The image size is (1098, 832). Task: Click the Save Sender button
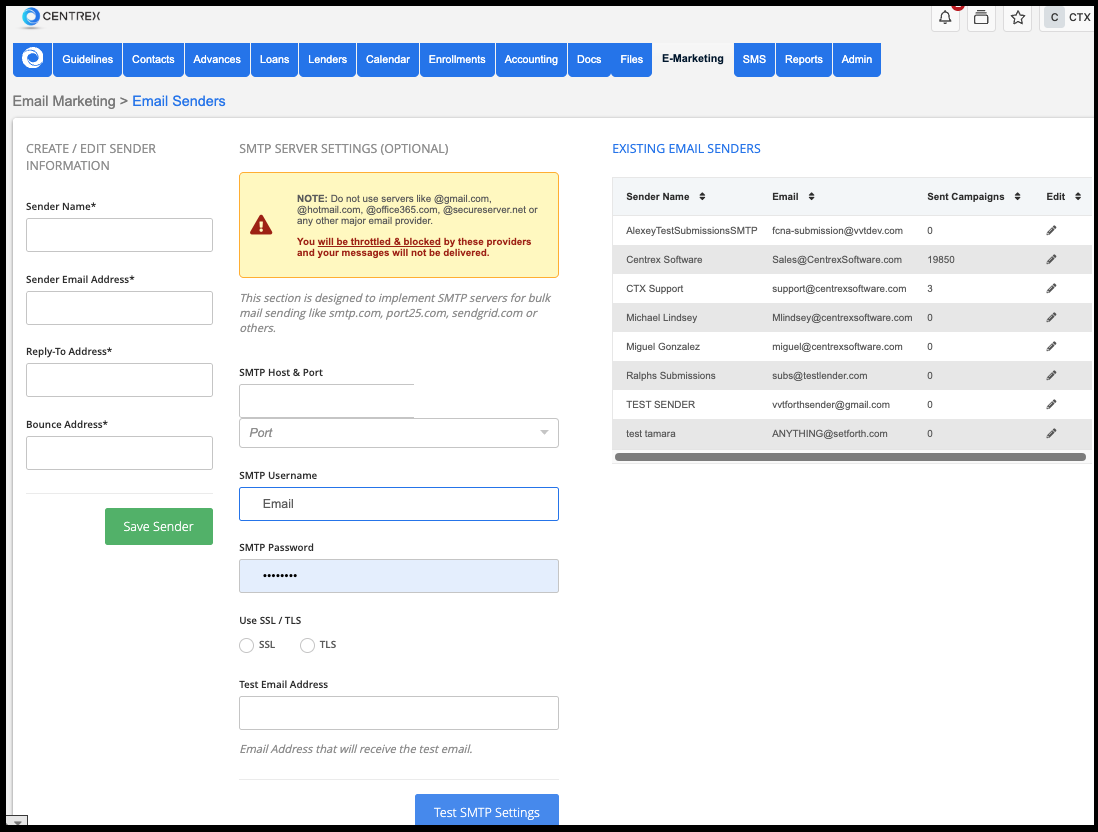click(158, 526)
